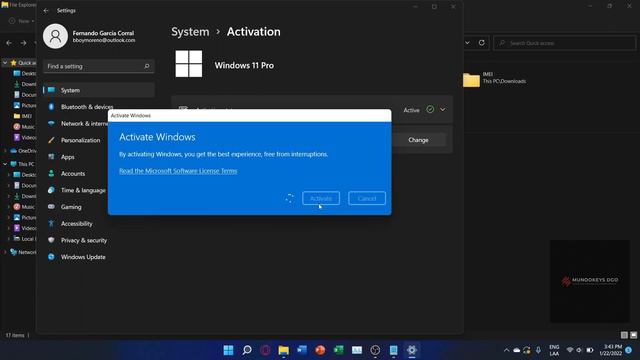Show hidden system tray icons
Screen dimensions: 640x360
coord(507,350)
